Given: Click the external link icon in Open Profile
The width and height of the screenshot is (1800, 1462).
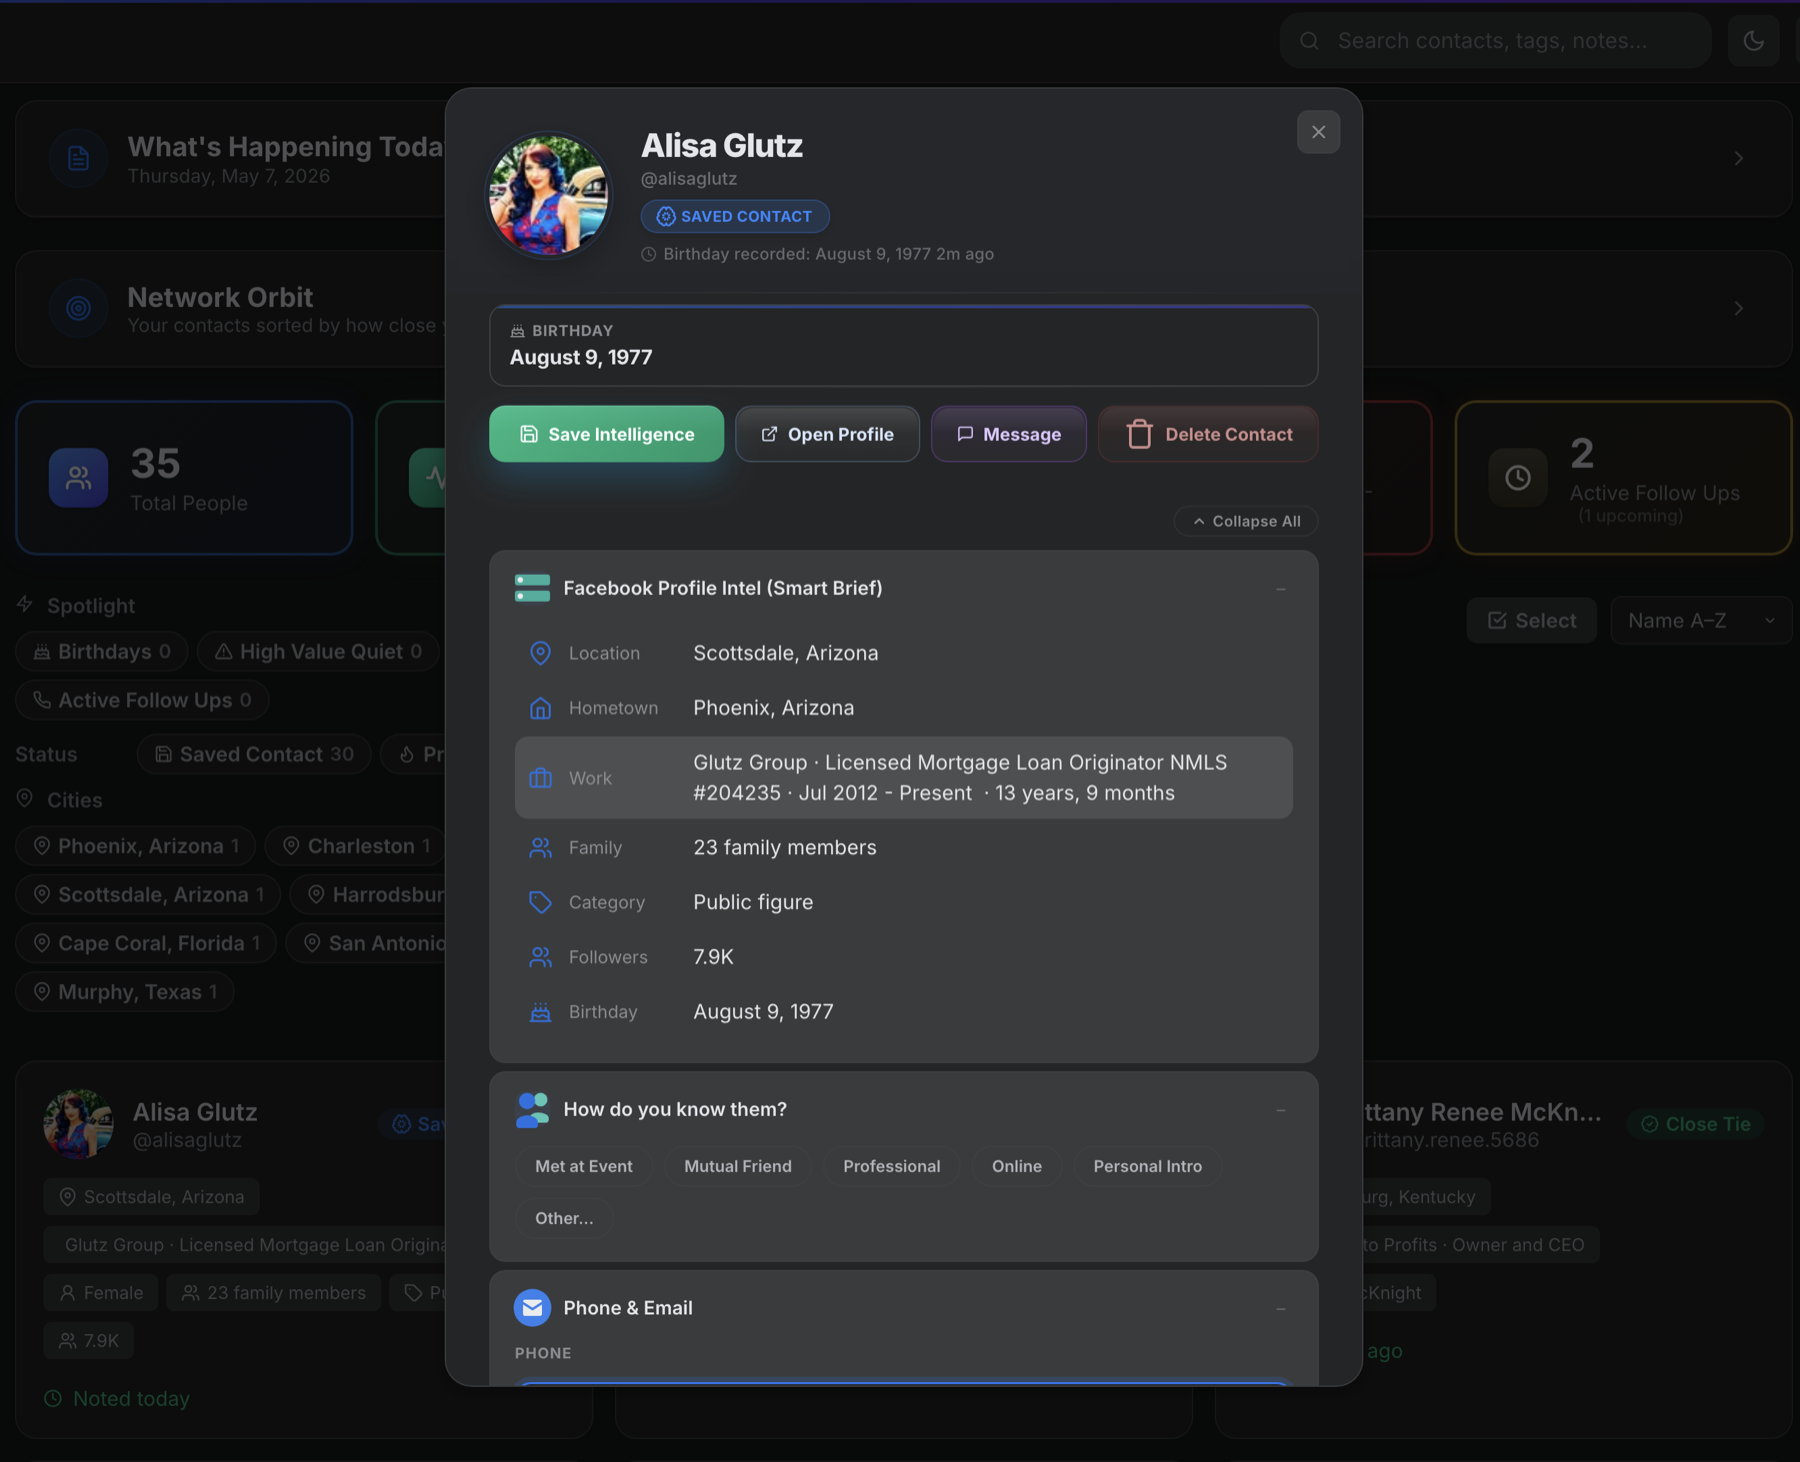Looking at the screenshot, I should pos(769,434).
